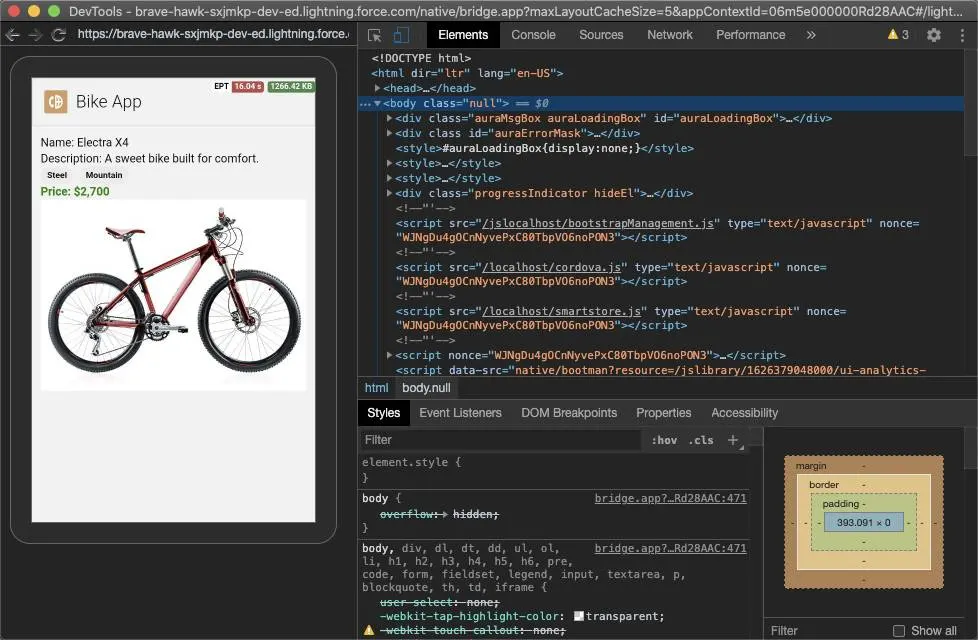Click the forward navigation arrow

tap(36, 35)
